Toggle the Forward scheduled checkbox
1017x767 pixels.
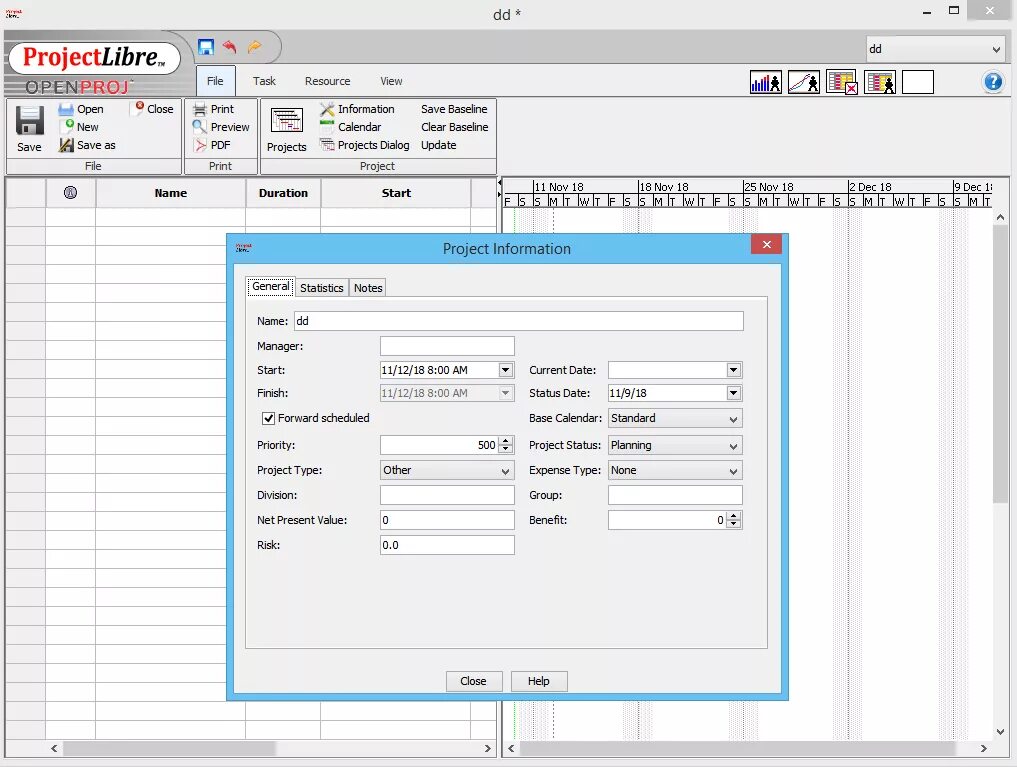[268, 418]
